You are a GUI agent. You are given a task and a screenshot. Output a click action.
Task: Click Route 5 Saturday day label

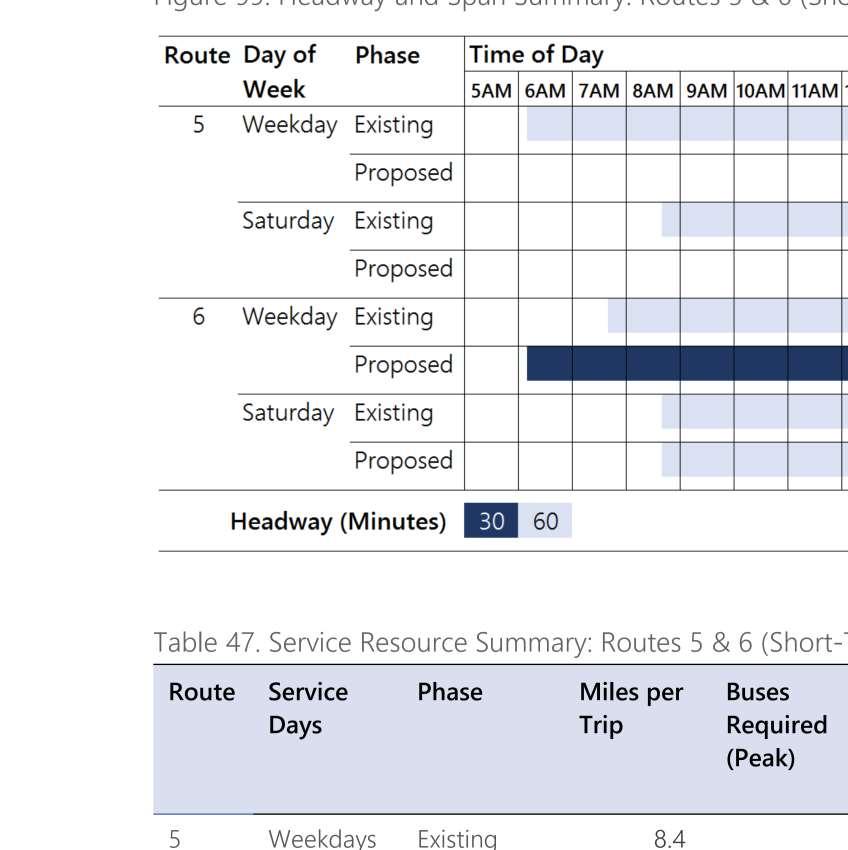pos(288,221)
